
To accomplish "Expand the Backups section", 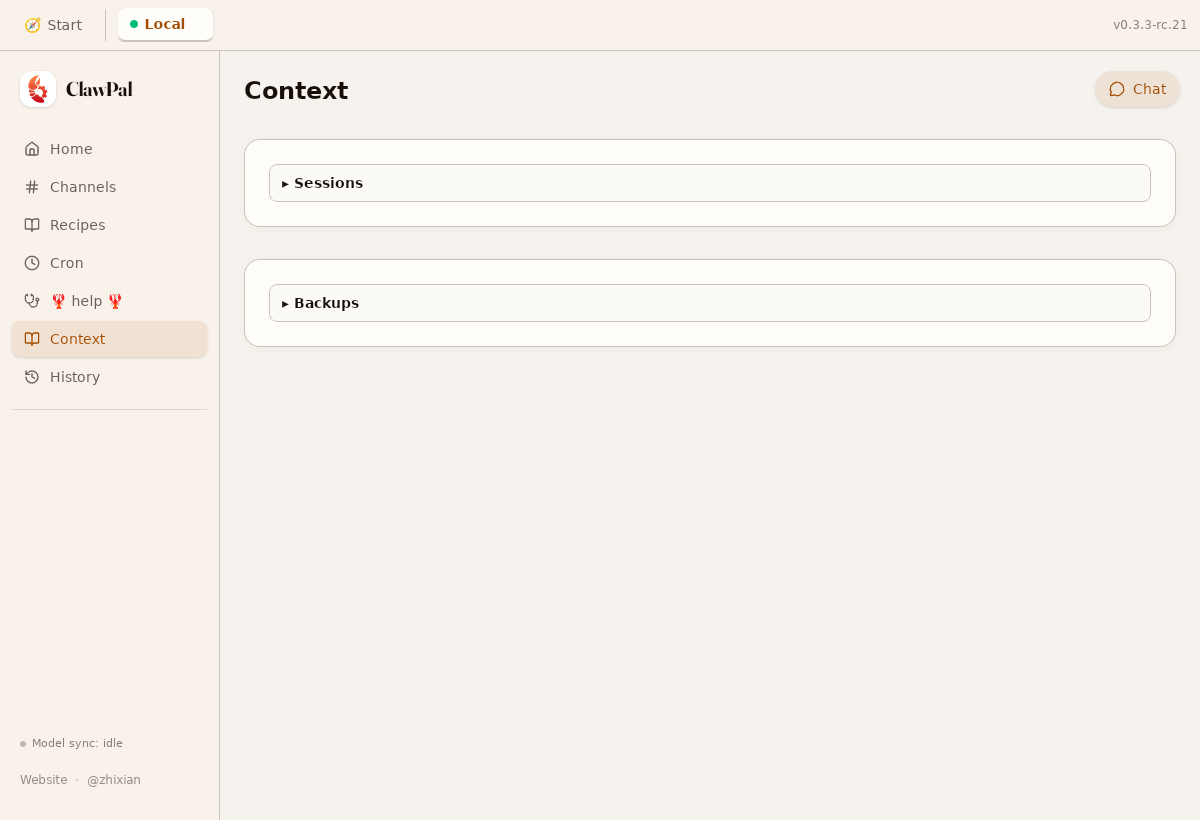I will point(325,303).
